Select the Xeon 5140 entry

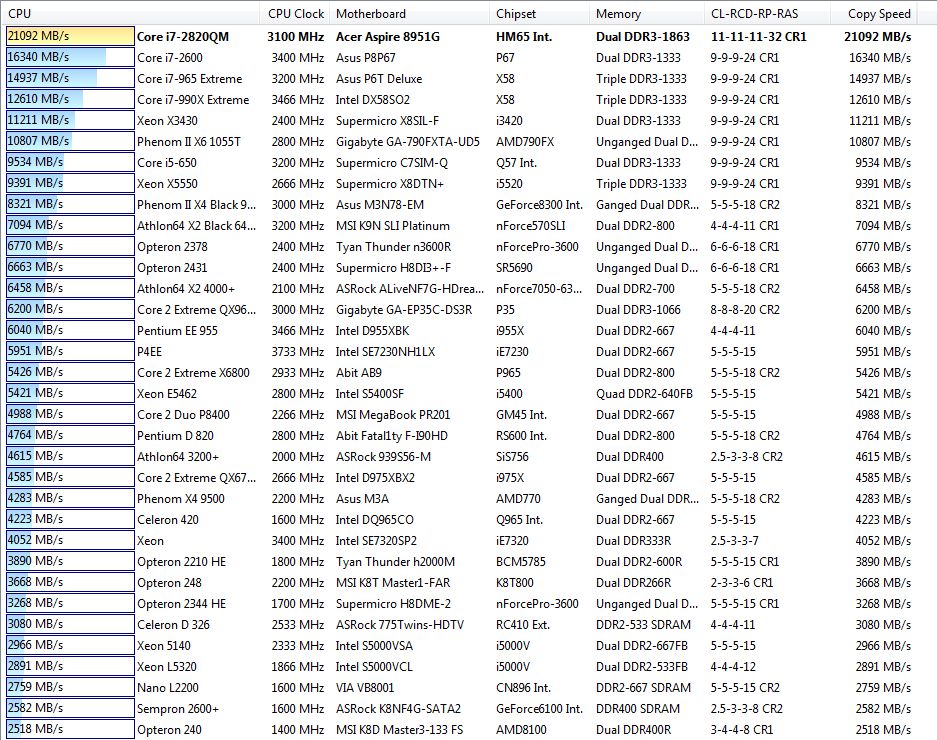pos(164,646)
